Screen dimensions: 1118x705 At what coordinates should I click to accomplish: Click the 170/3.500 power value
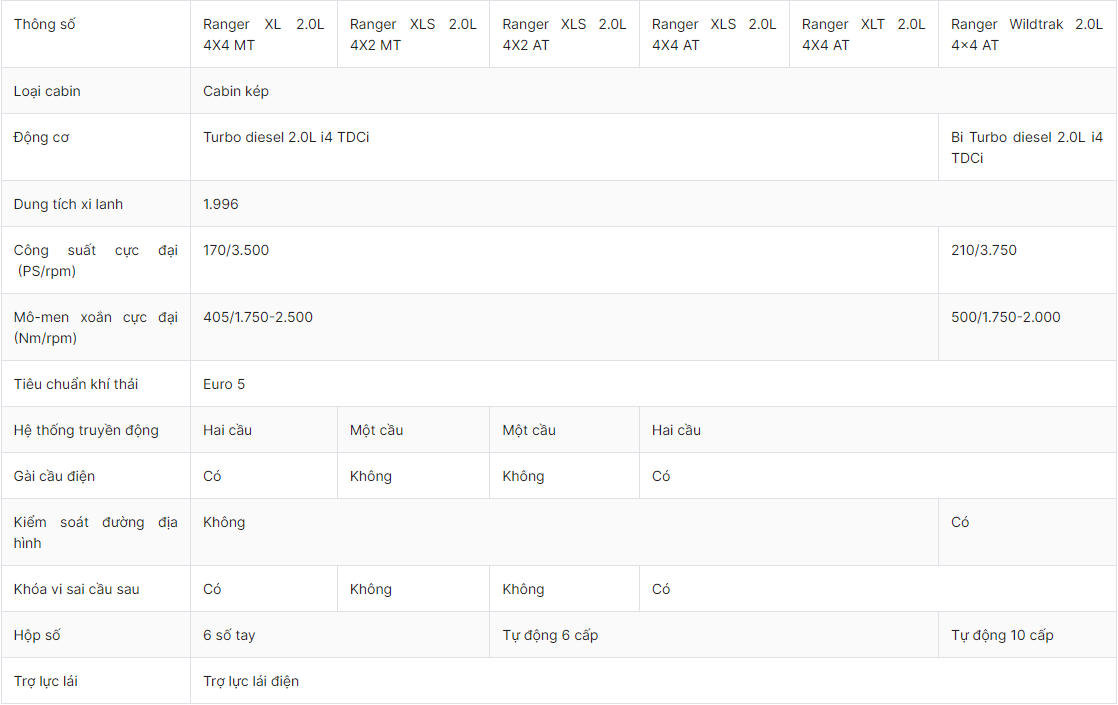[236, 250]
